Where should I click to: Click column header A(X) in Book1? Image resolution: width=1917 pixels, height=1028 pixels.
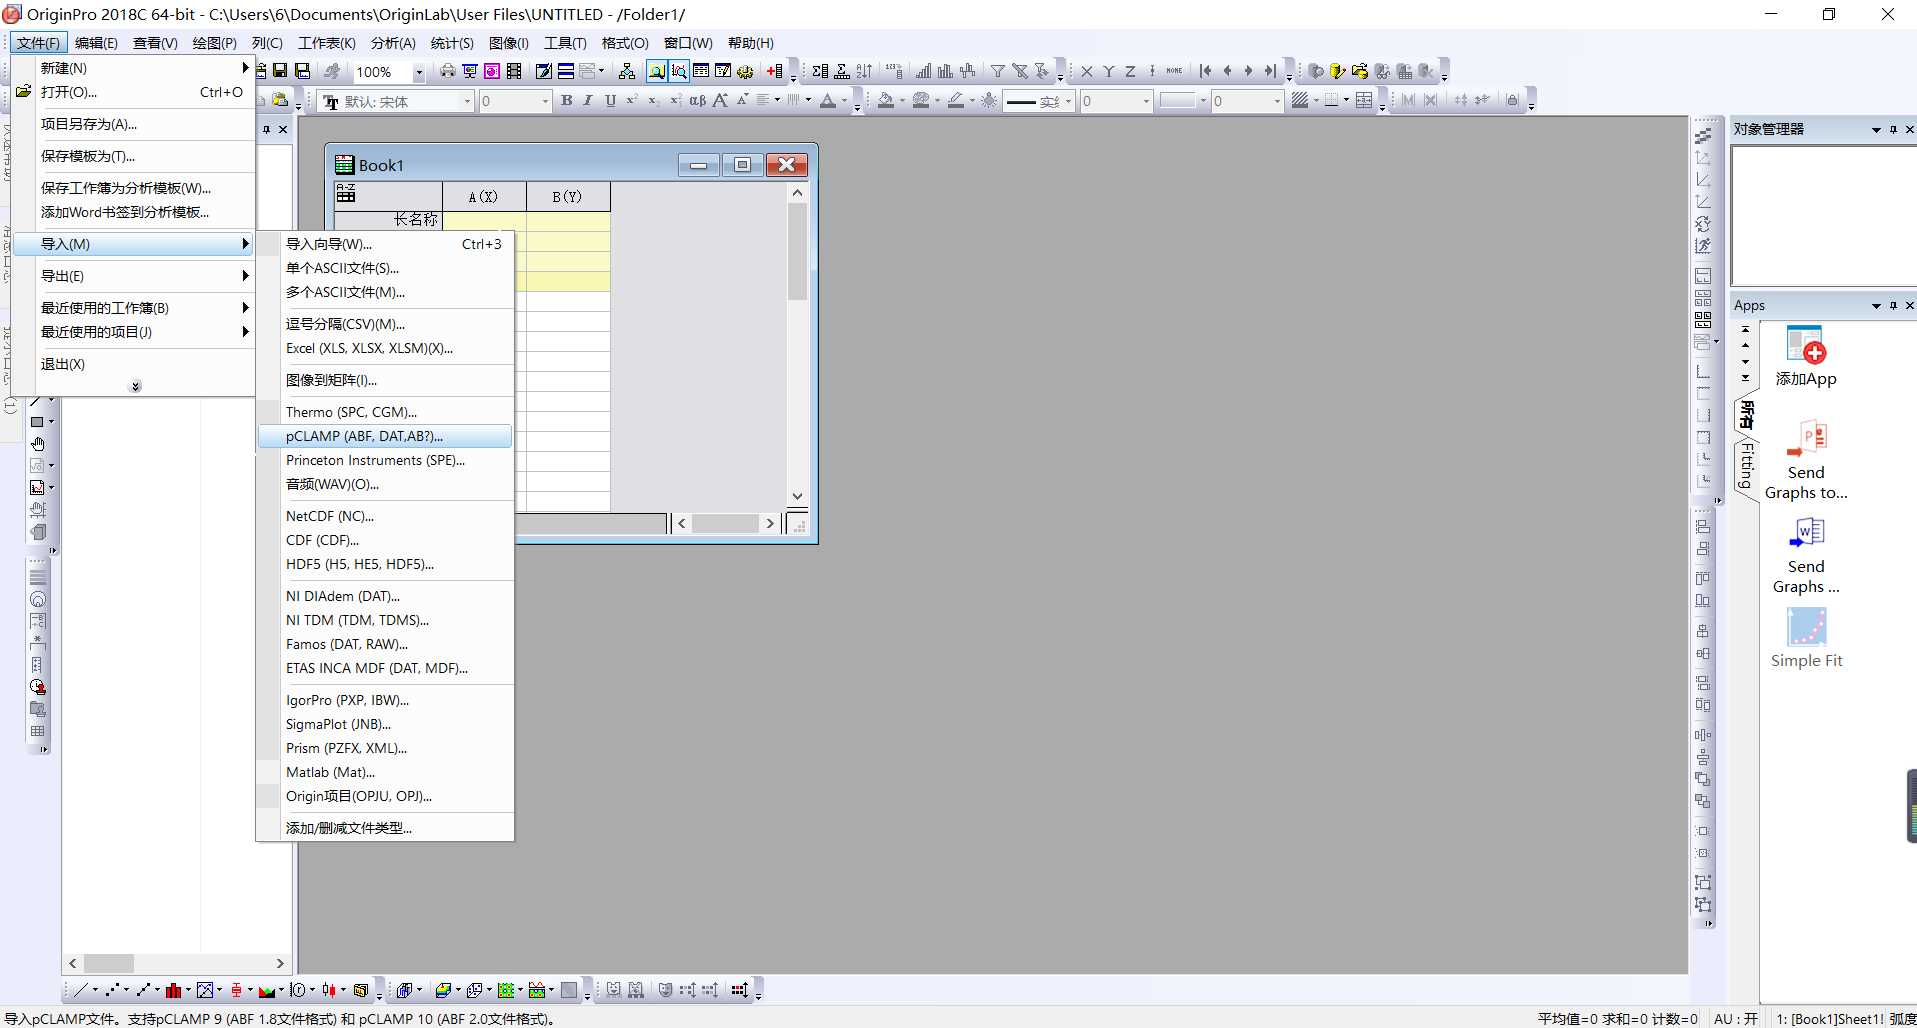[x=483, y=197]
